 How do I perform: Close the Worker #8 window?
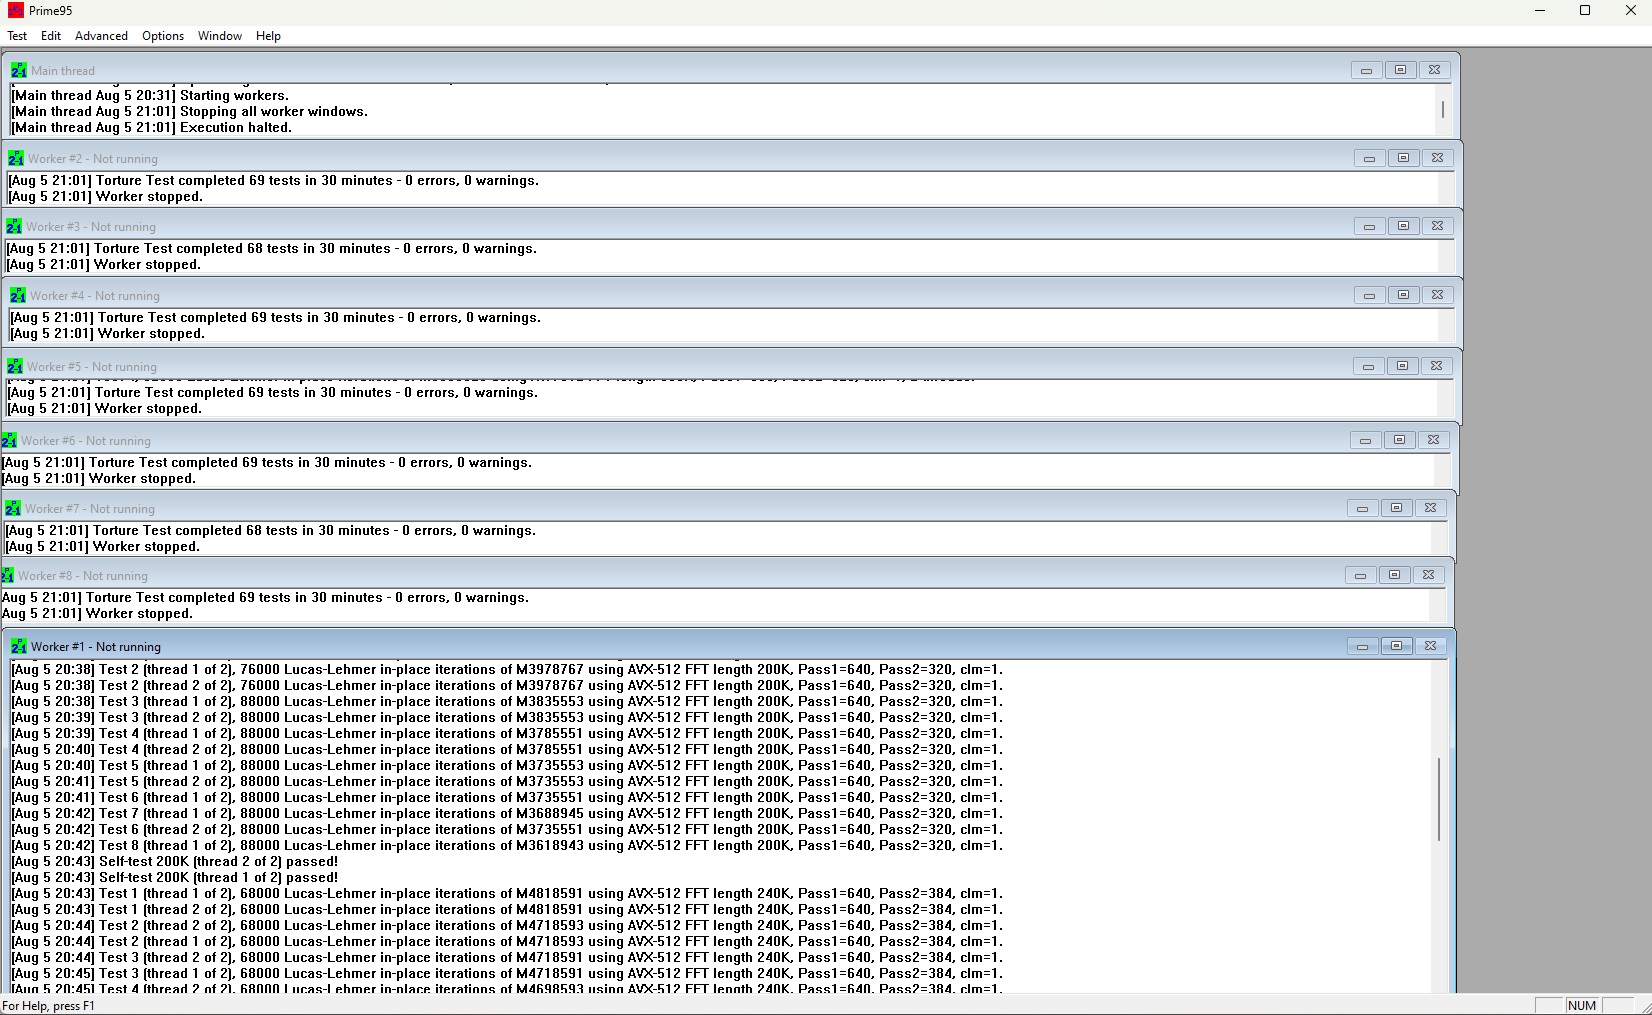pos(1428,575)
